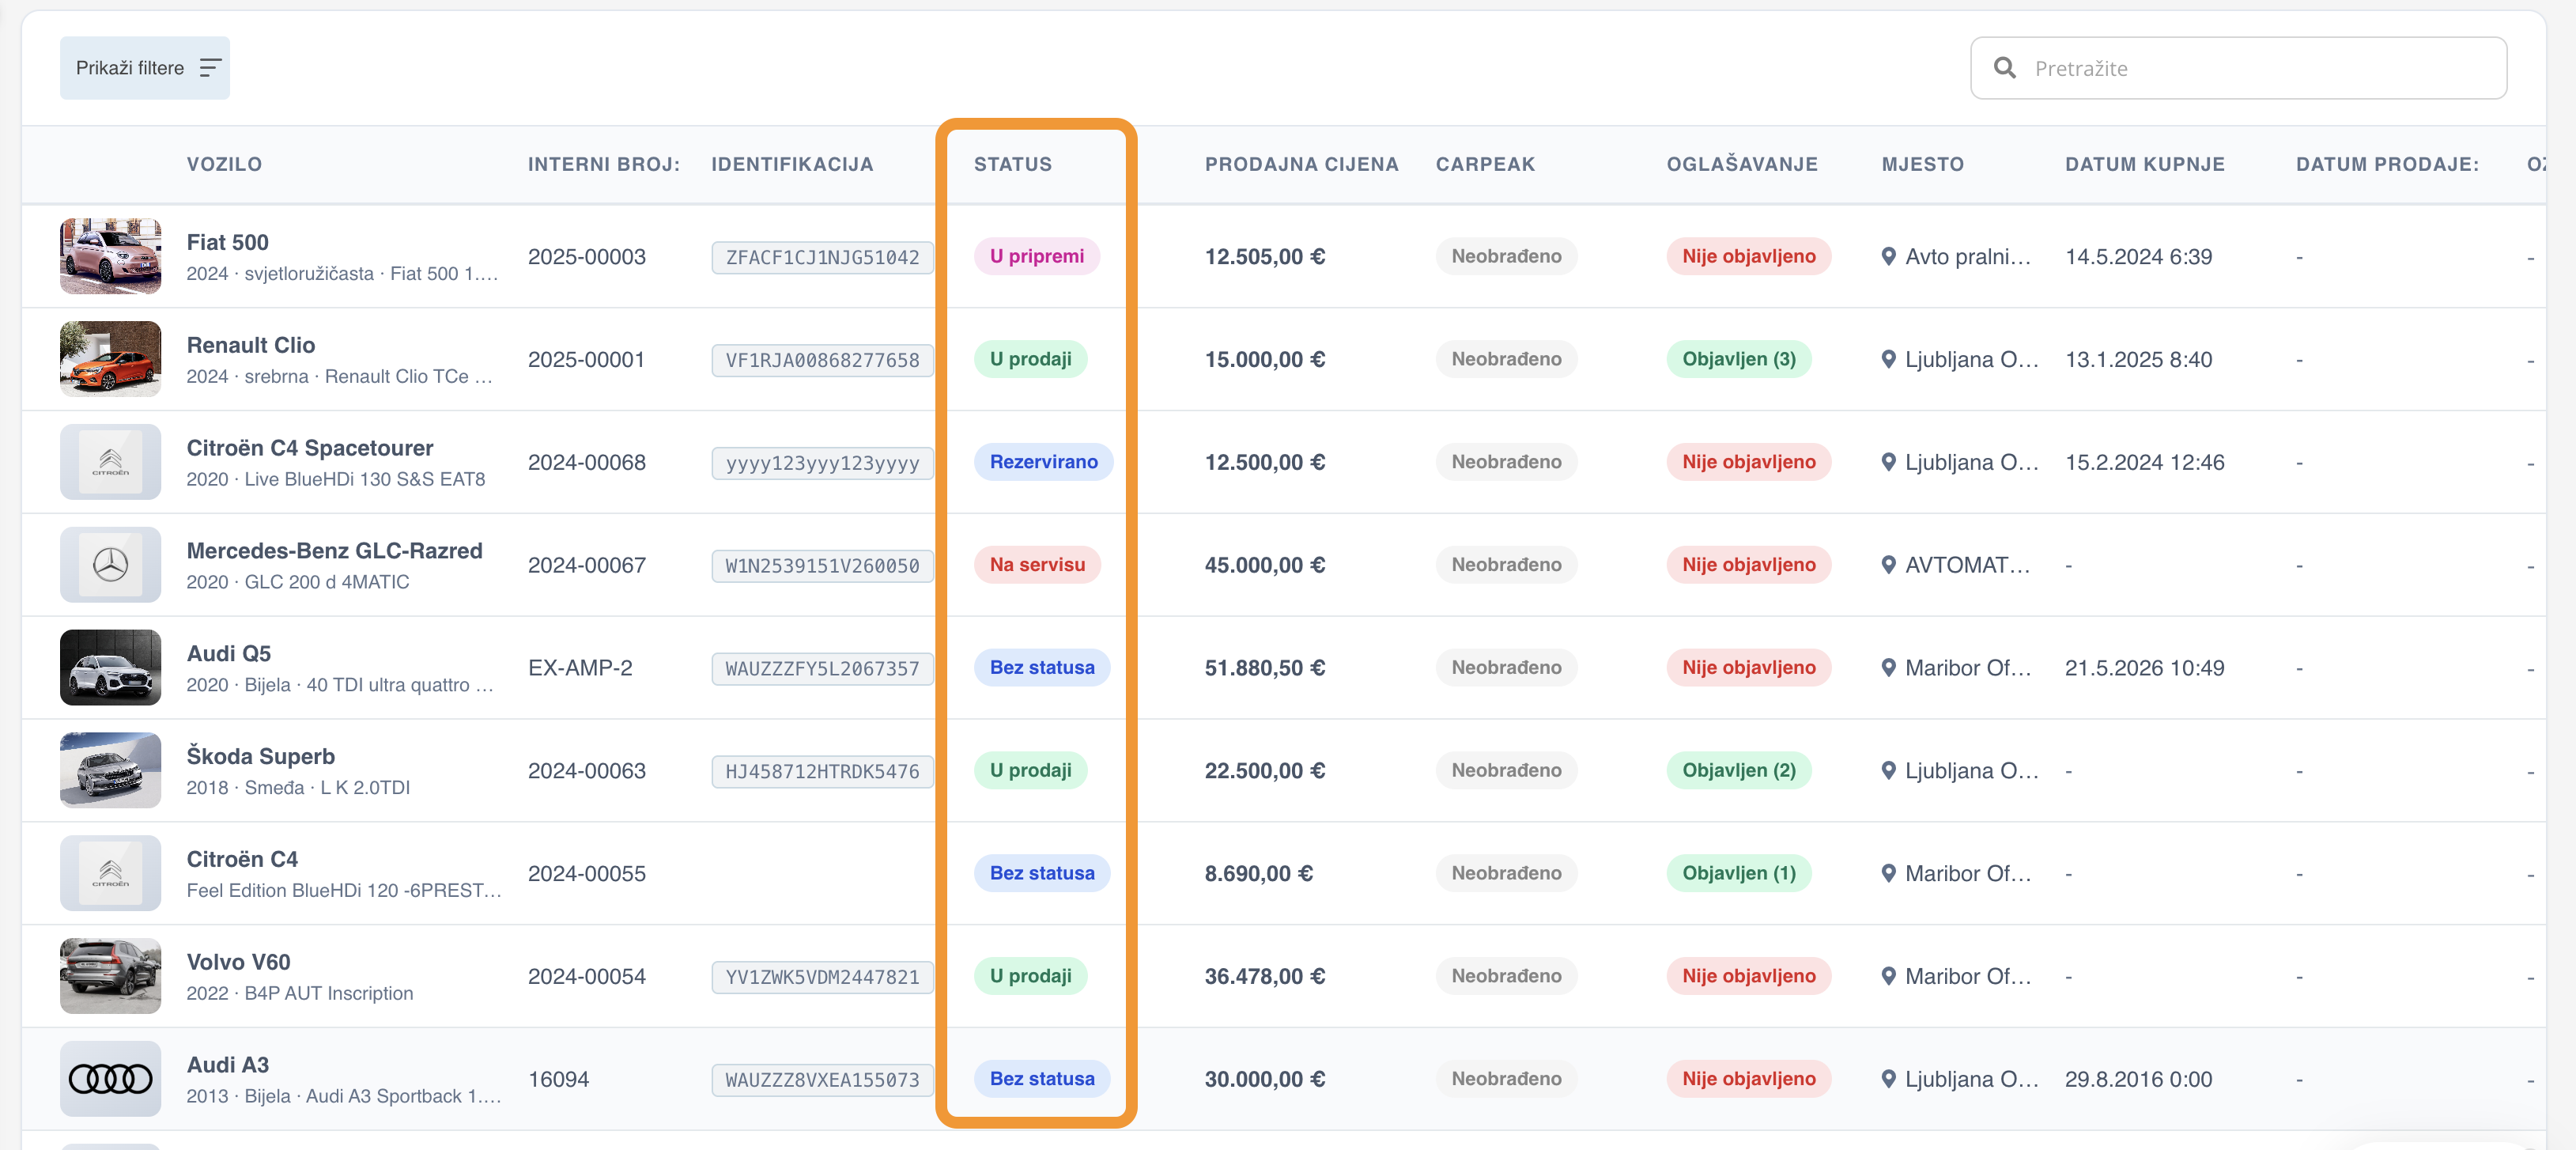Image resolution: width=2576 pixels, height=1150 pixels.
Task: Open the Fiat 500 vehicle name
Action: click(x=228, y=242)
